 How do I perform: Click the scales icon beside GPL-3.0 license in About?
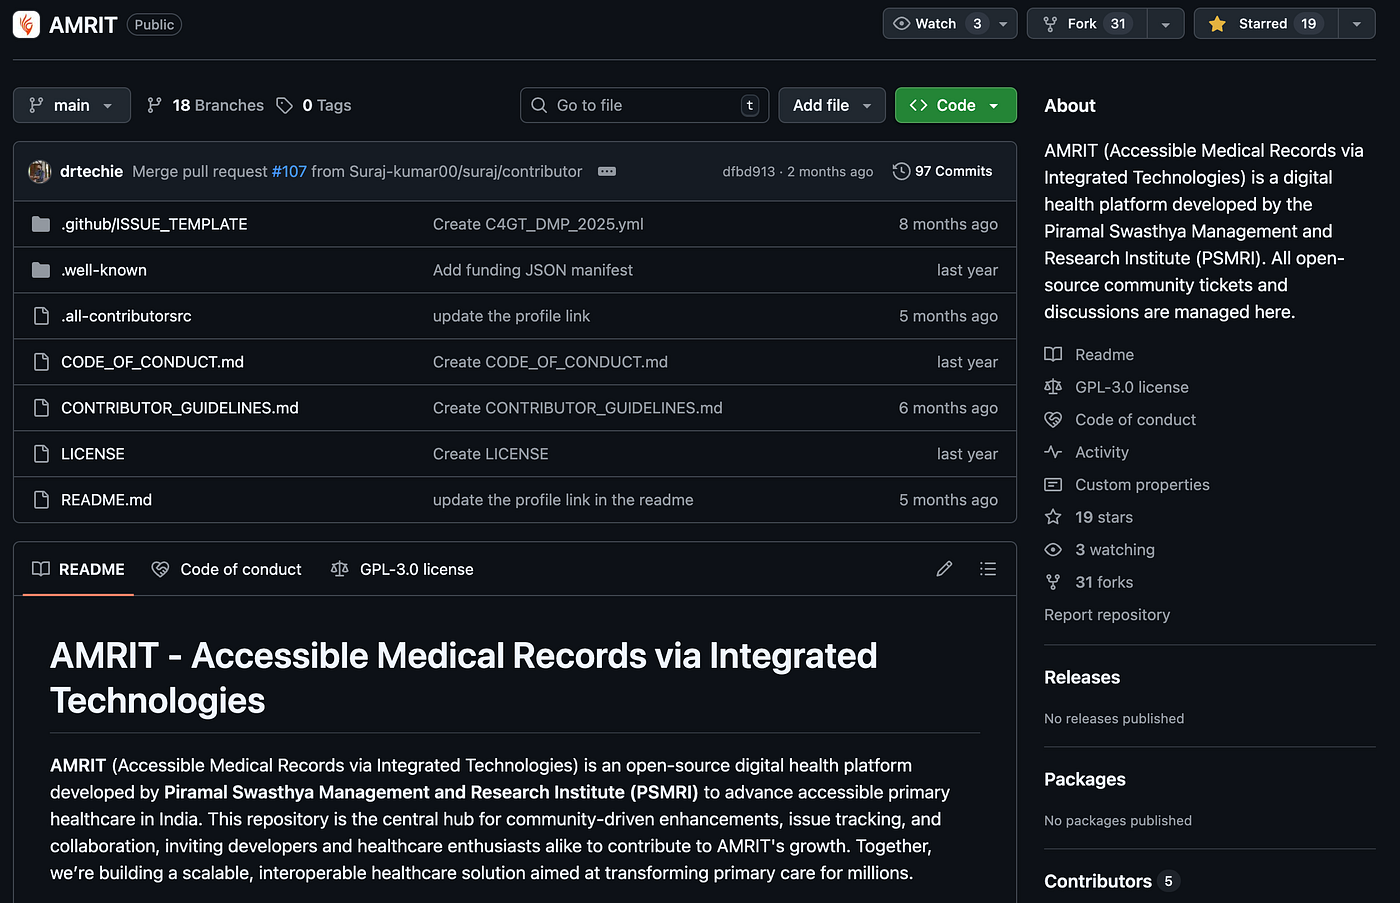click(1053, 387)
